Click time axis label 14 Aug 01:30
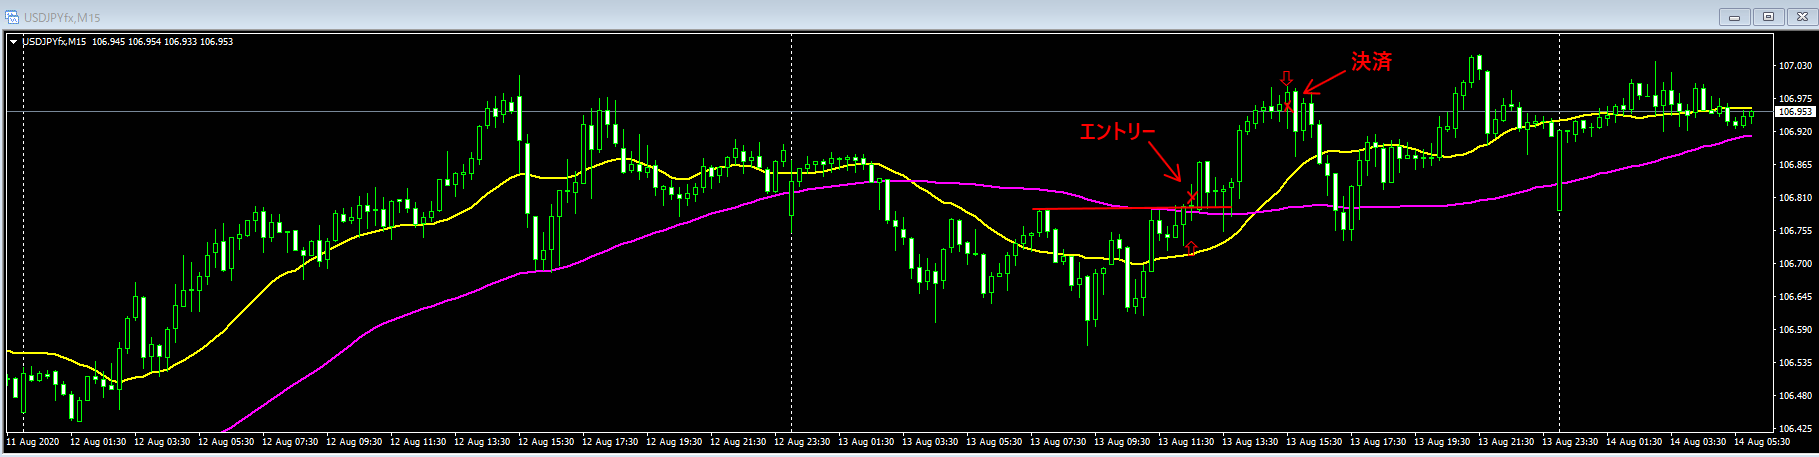Screen dimensions: 1819x457 tap(1634, 442)
